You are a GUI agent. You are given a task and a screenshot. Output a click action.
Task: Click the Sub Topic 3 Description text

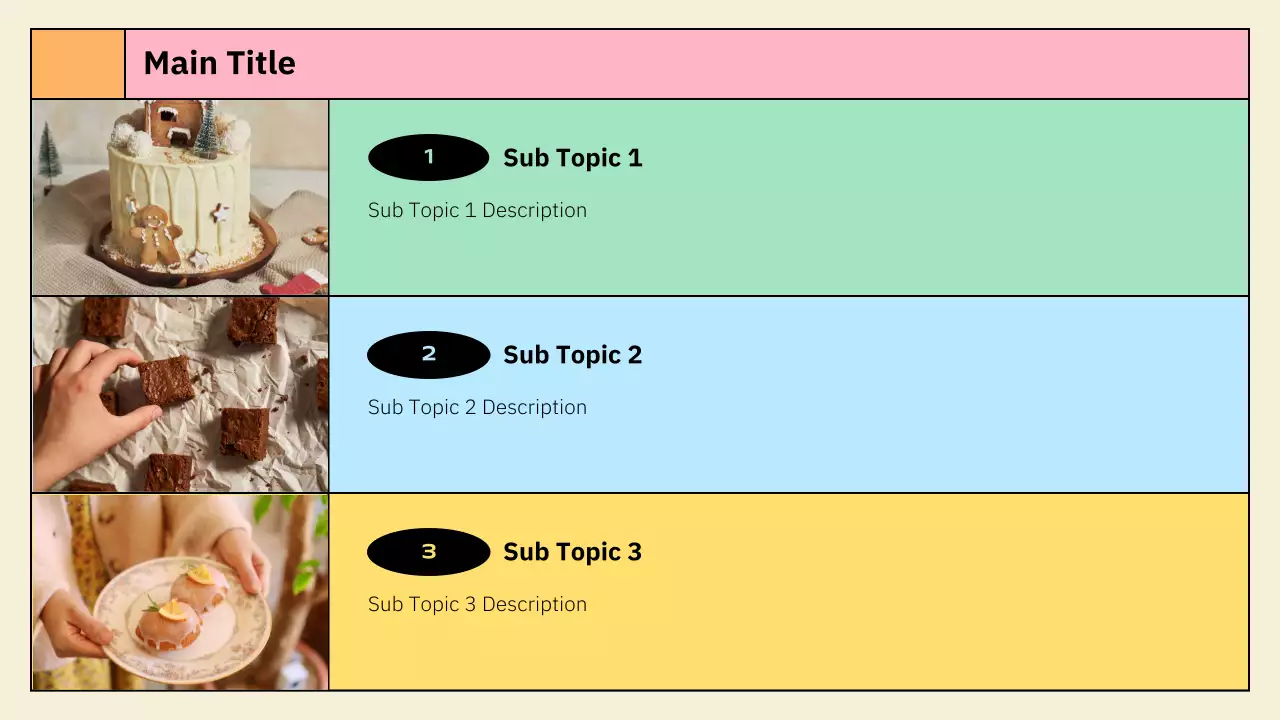point(477,604)
